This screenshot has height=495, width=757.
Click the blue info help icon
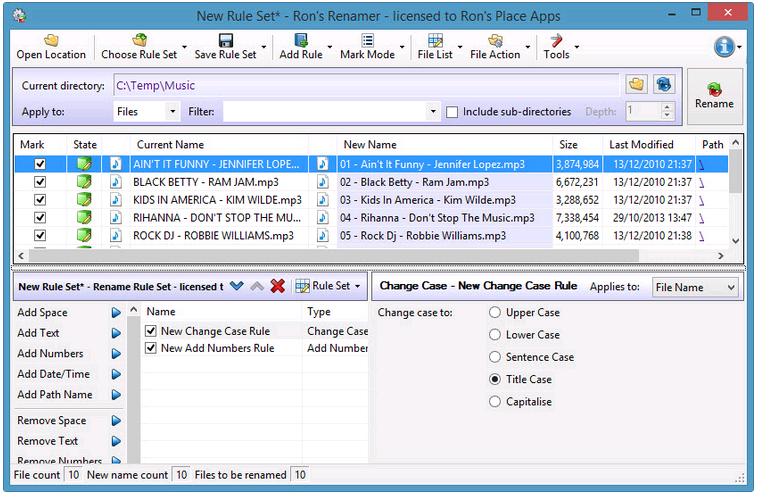coord(723,47)
